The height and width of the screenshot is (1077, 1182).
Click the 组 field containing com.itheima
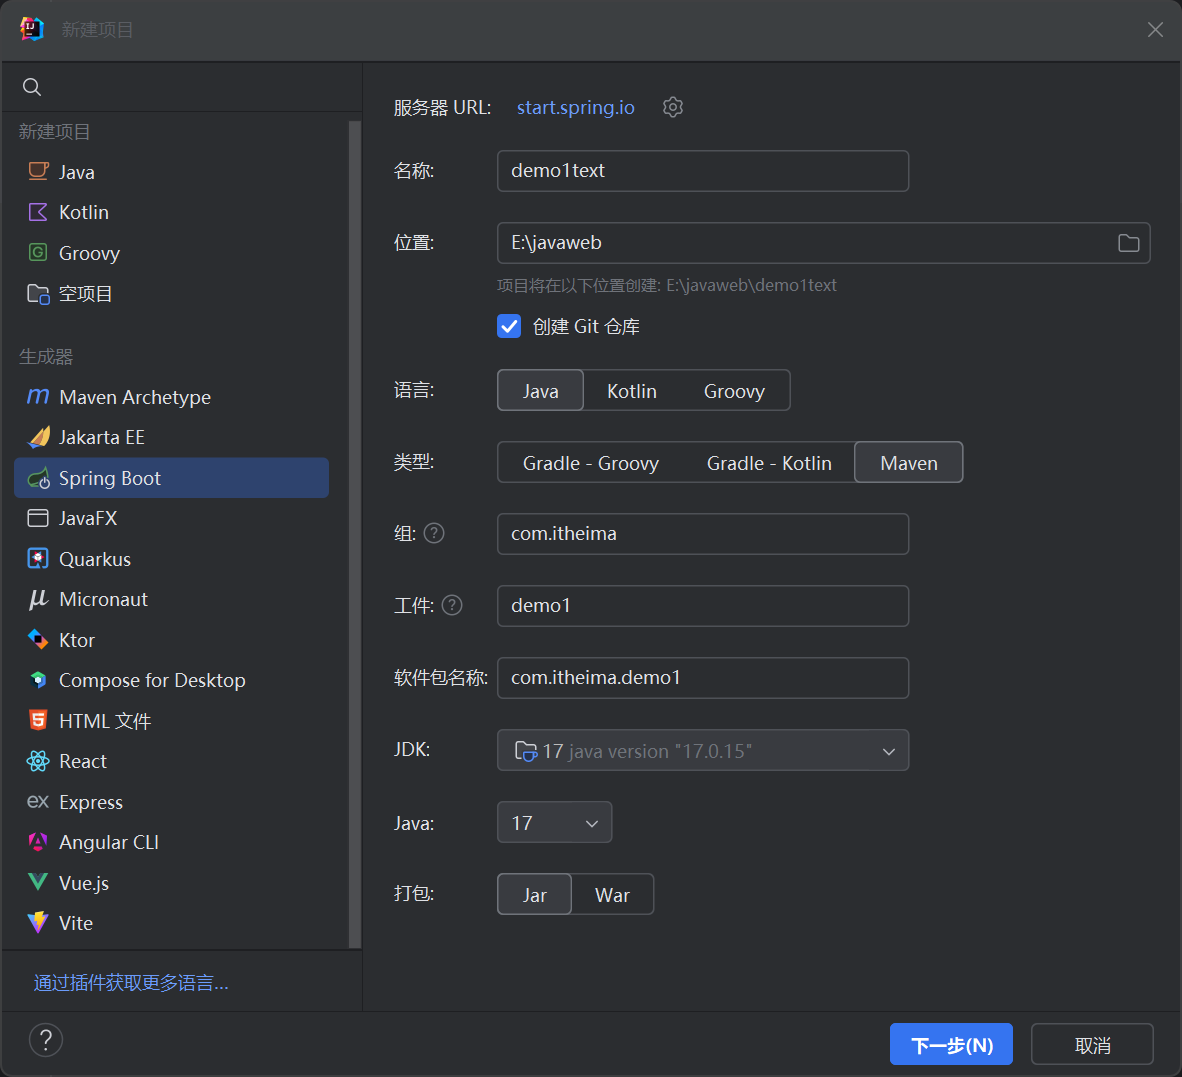tap(703, 534)
